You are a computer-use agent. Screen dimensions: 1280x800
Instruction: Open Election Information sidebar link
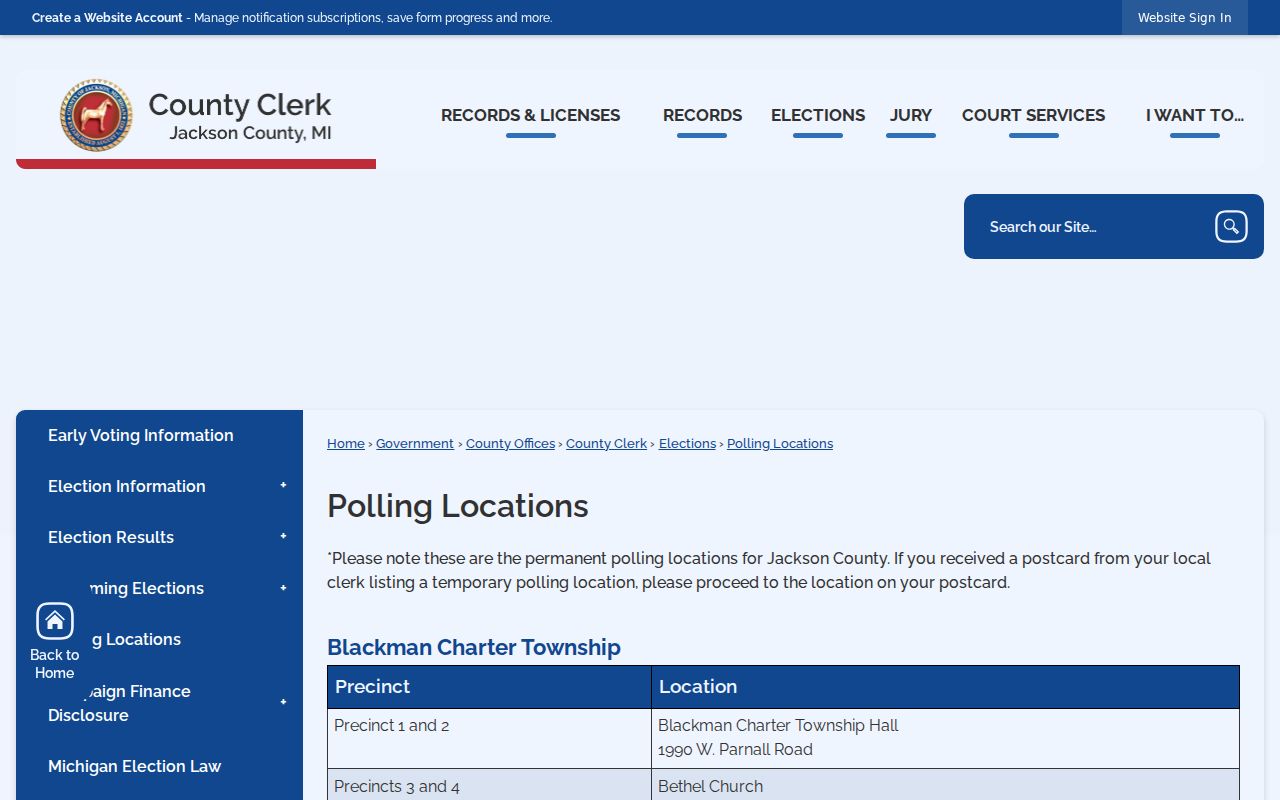coord(127,486)
